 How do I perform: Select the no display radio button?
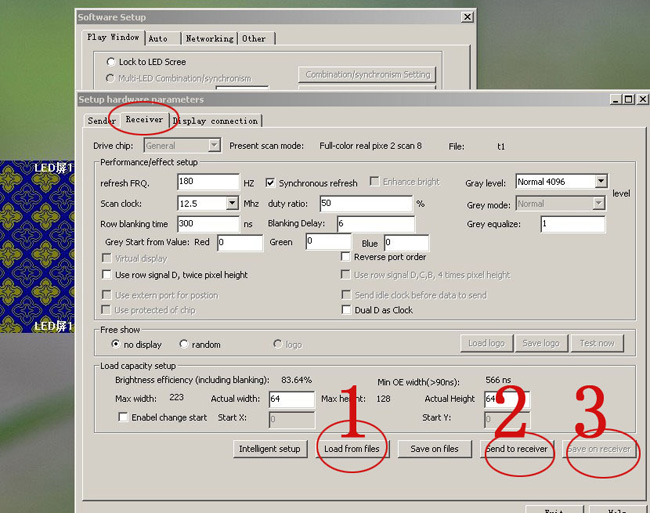[115, 344]
